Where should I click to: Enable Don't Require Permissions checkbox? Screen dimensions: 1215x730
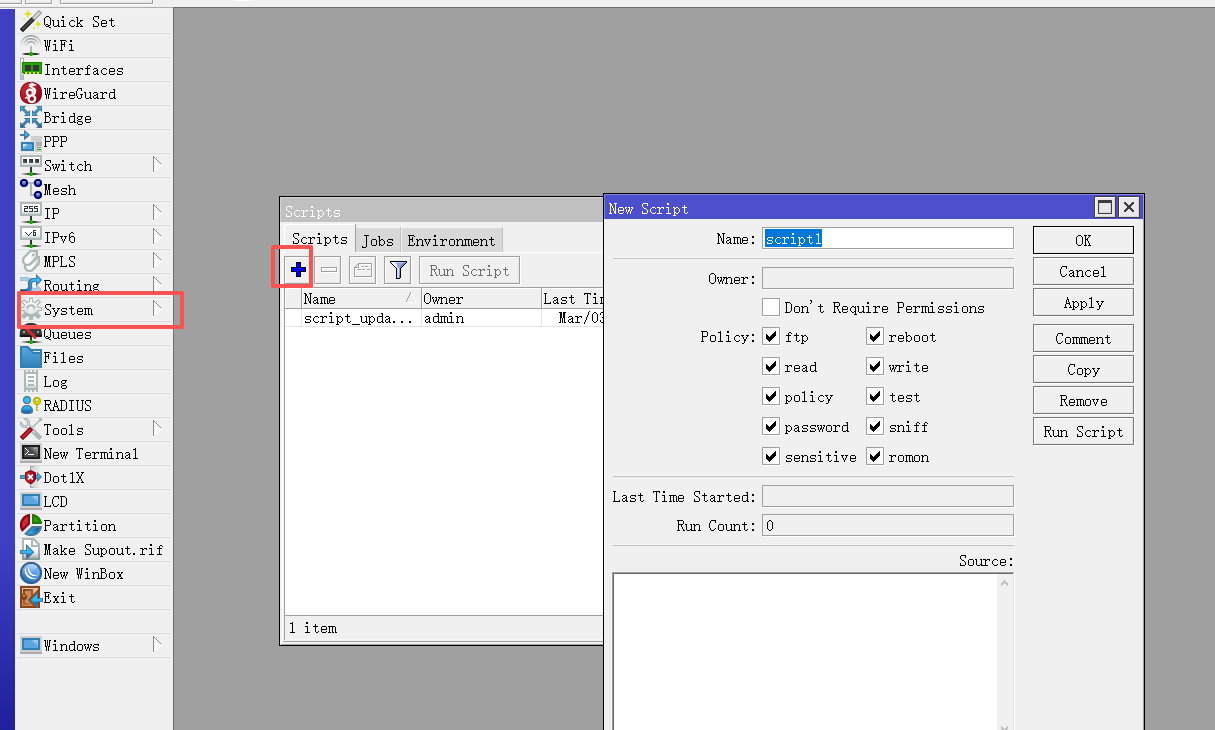771,307
